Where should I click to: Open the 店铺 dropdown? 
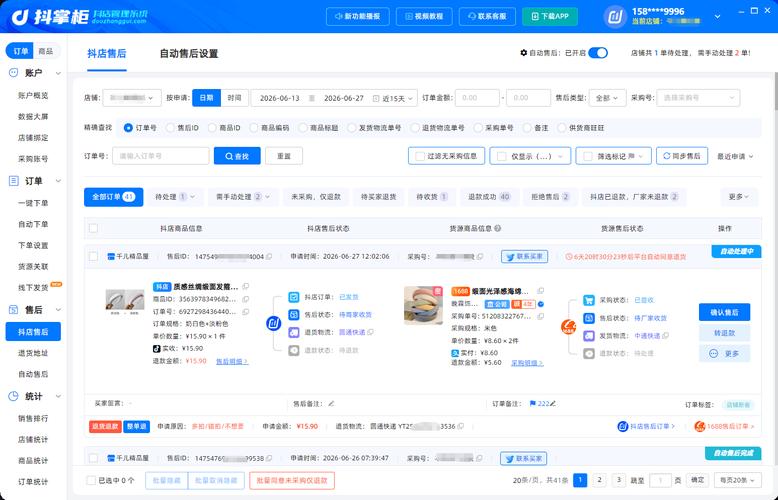131,98
